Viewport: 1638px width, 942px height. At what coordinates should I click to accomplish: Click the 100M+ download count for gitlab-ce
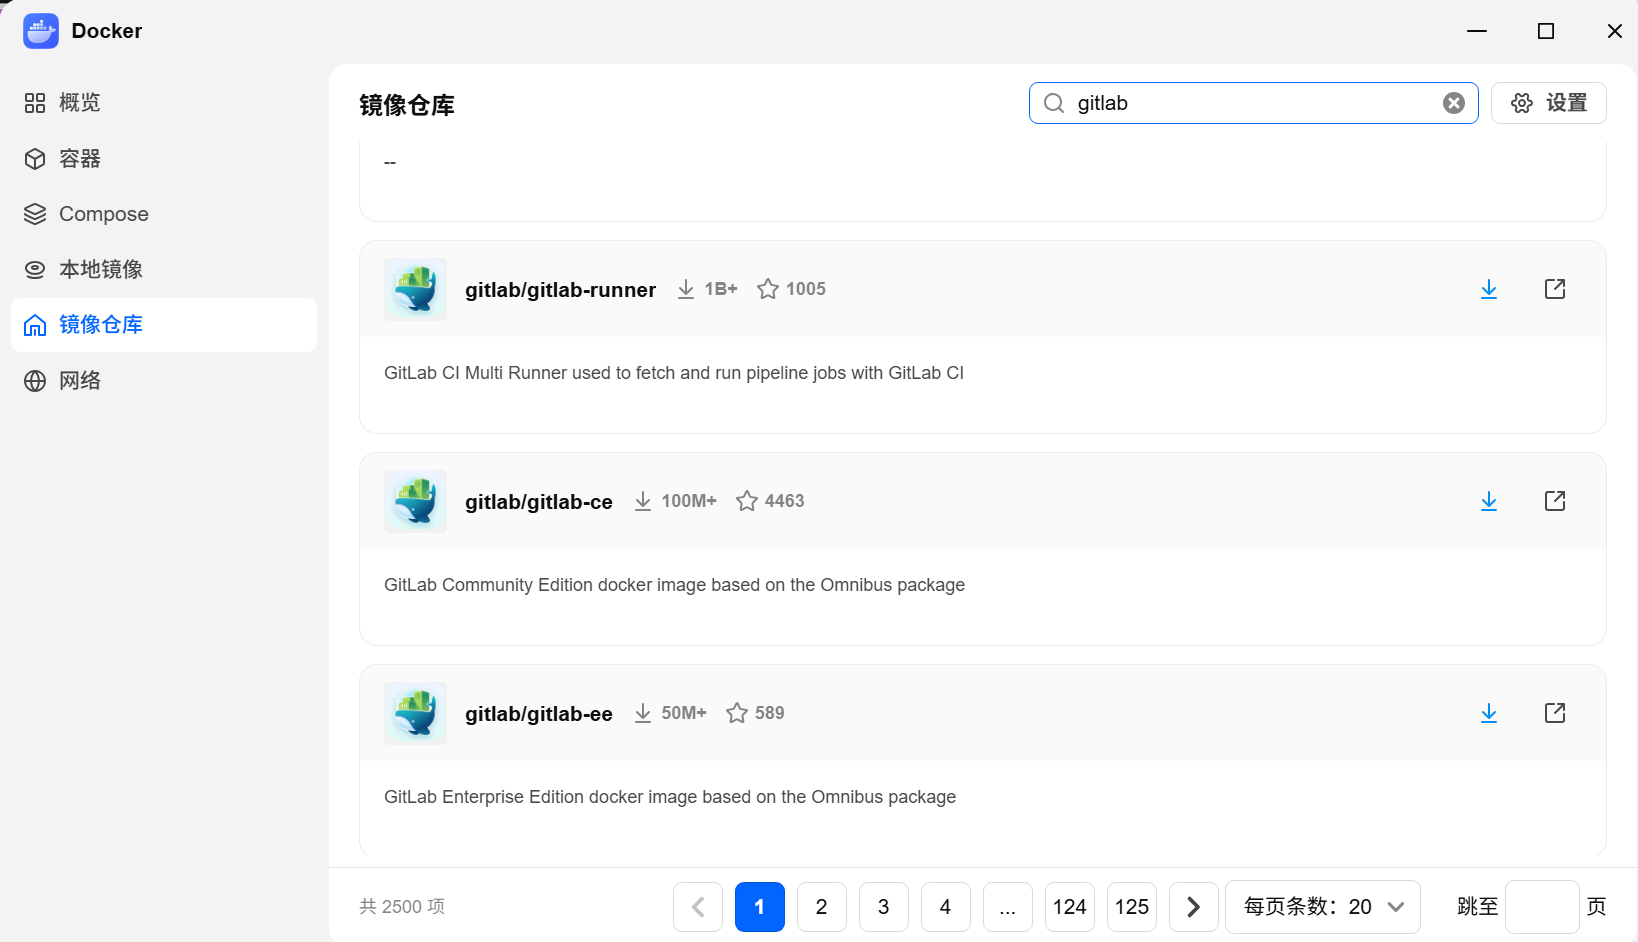pyautogui.click(x=675, y=501)
